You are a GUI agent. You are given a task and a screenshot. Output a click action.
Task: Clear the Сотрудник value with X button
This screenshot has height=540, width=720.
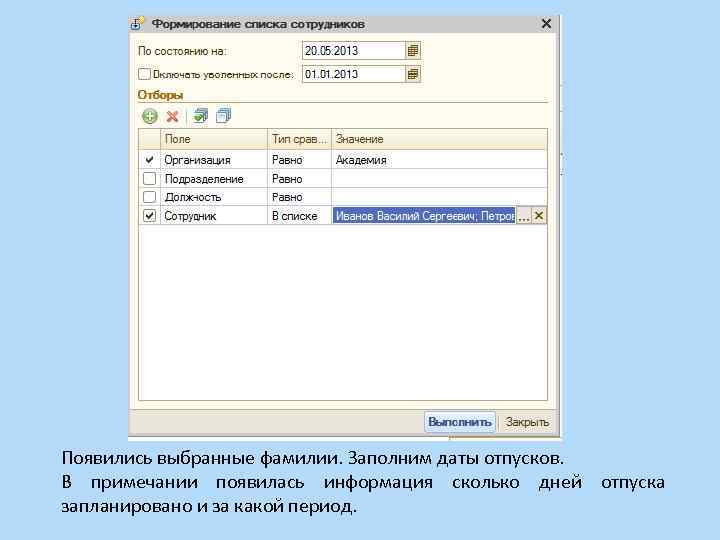(x=539, y=215)
